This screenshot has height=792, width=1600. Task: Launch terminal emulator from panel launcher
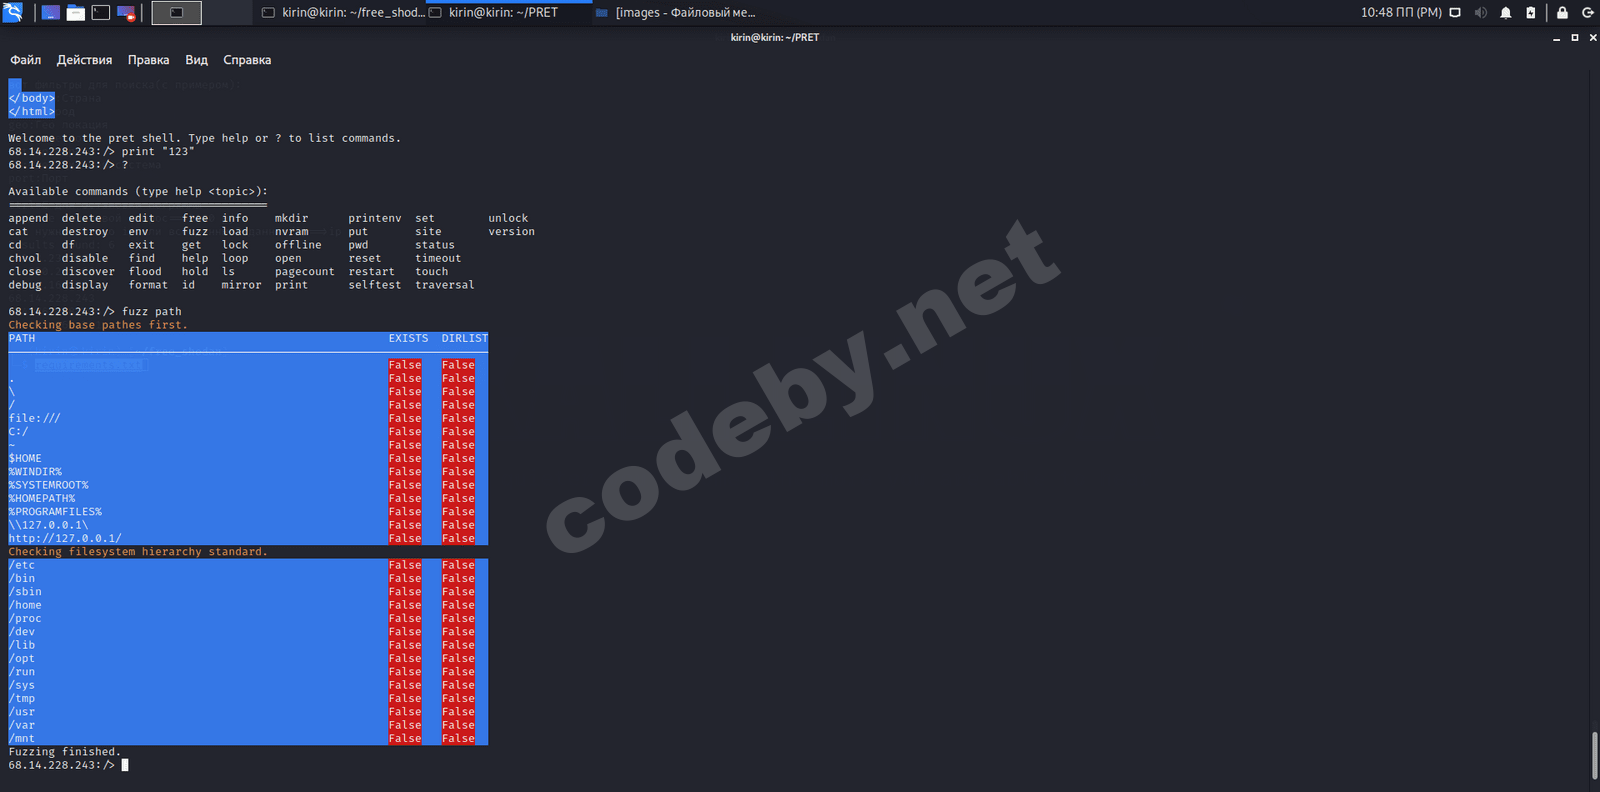[x=101, y=13]
